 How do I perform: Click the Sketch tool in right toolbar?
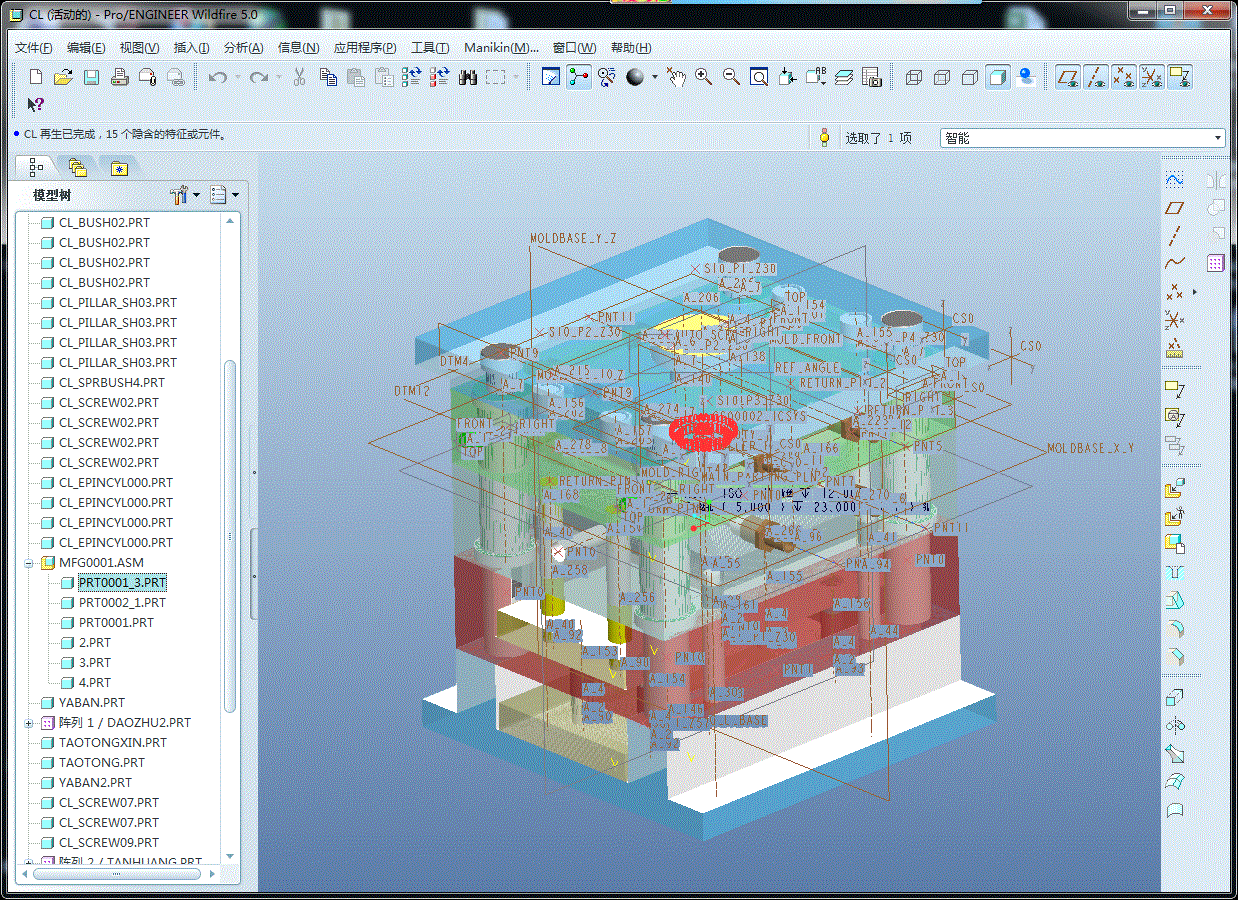pyautogui.click(x=1175, y=179)
